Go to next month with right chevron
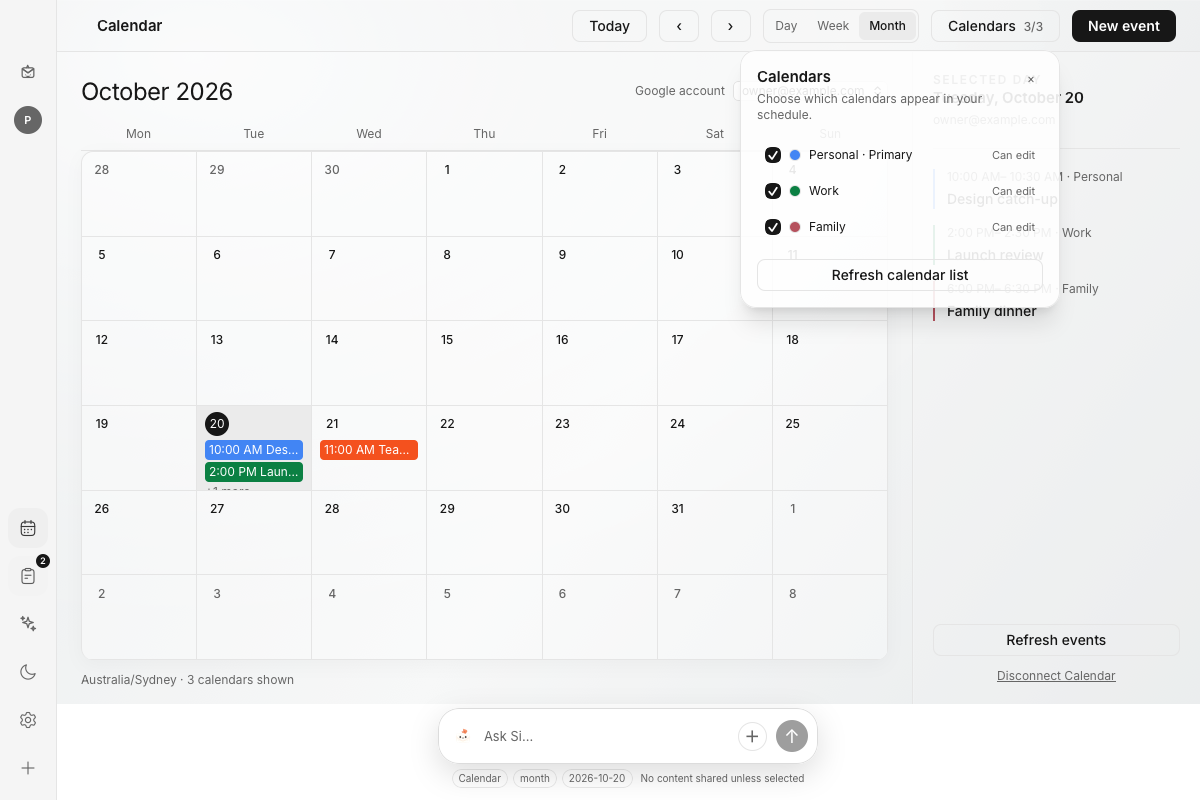The image size is (1200, 800). [x=731, y=26]
